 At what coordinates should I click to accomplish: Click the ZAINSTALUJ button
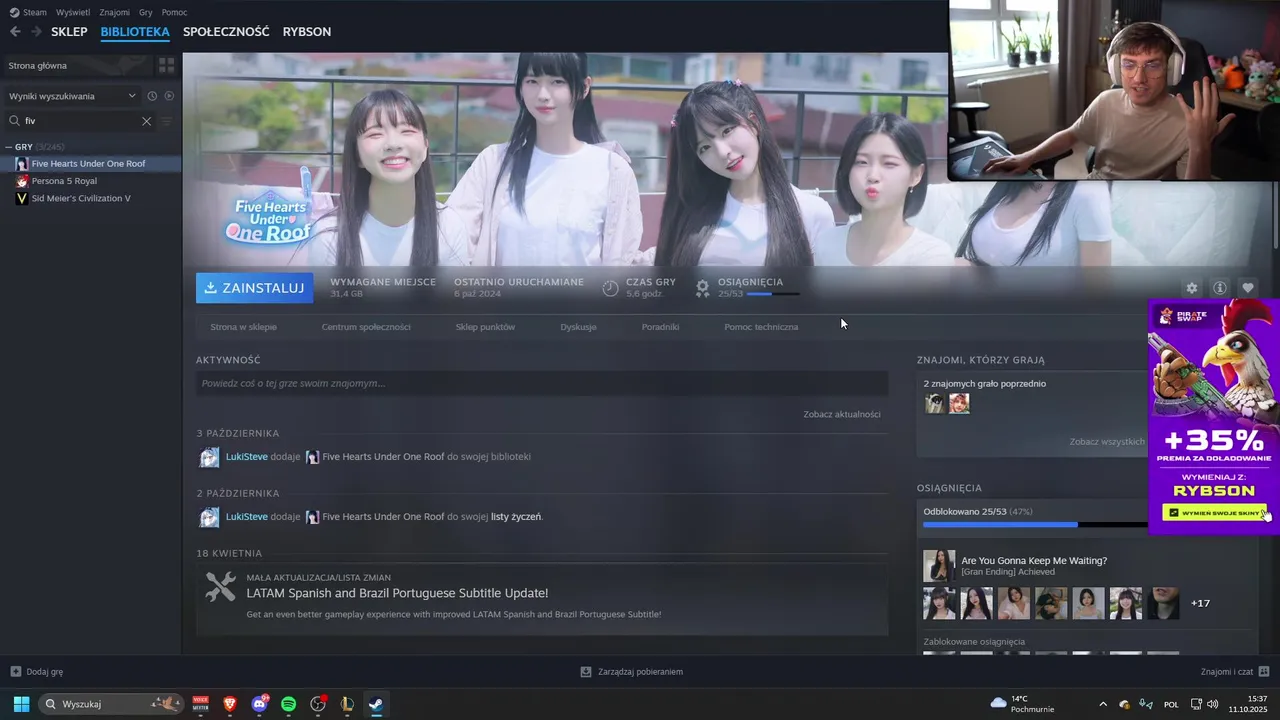254,288
